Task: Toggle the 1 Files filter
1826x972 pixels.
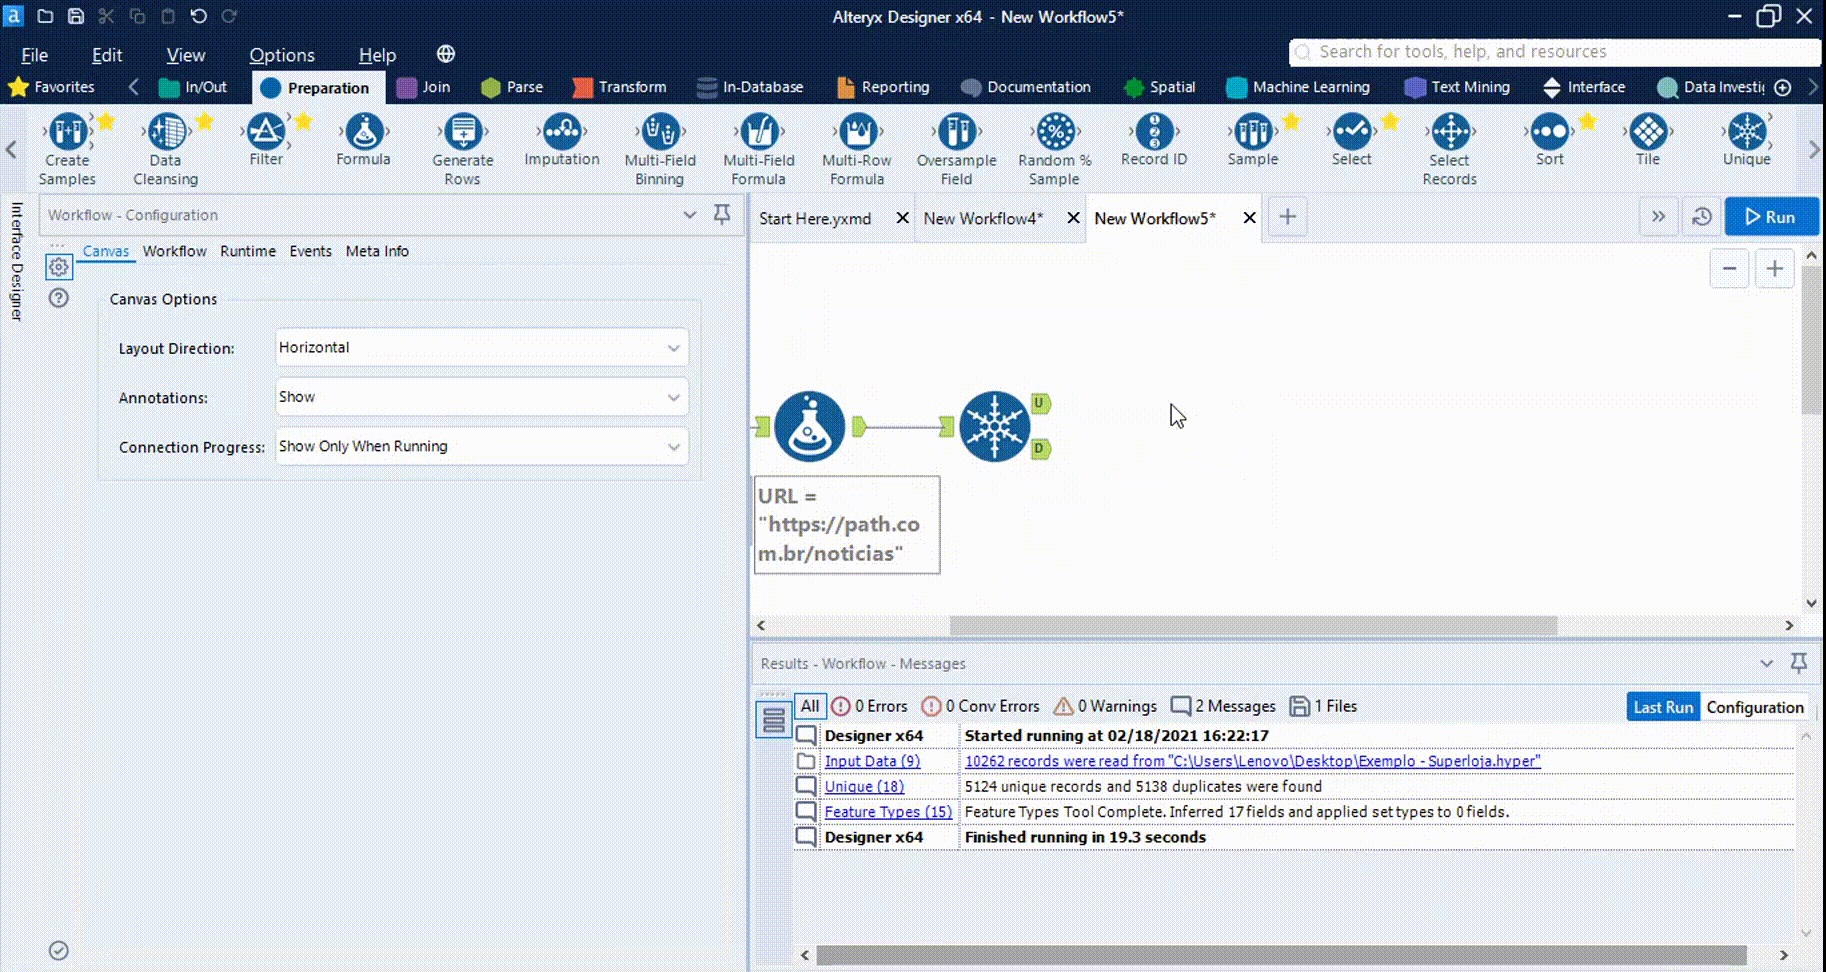Action: pyautogui.click(x=1323, y=706)
